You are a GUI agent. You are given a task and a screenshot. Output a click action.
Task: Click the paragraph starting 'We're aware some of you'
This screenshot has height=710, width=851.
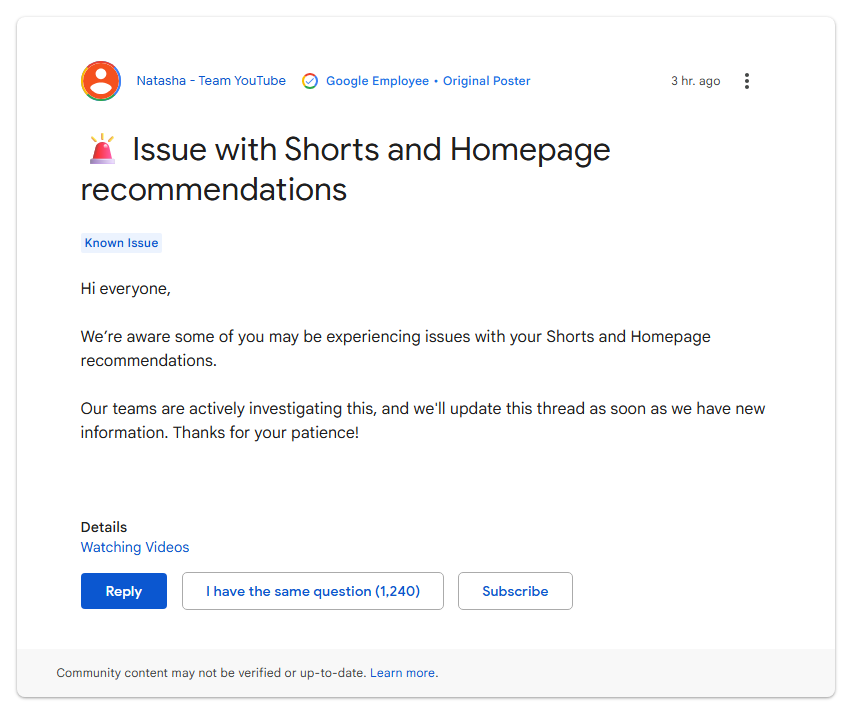point(396,348)
